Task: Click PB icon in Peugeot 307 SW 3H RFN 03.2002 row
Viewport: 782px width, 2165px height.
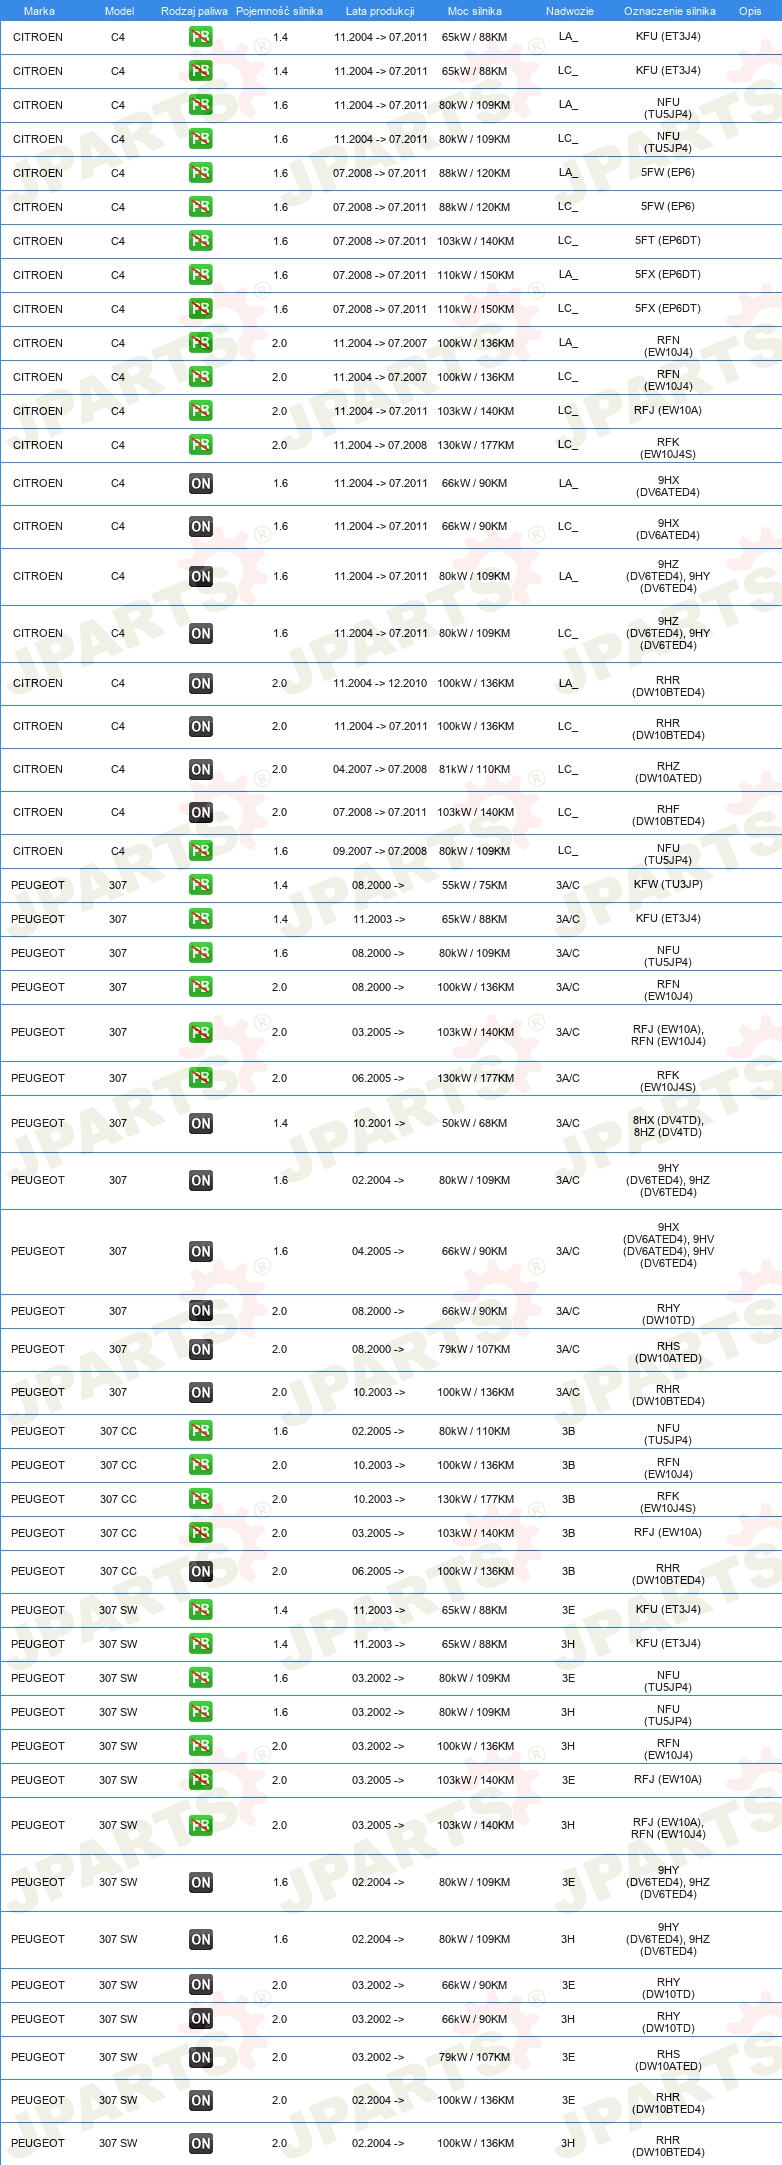Action: 200,1746
